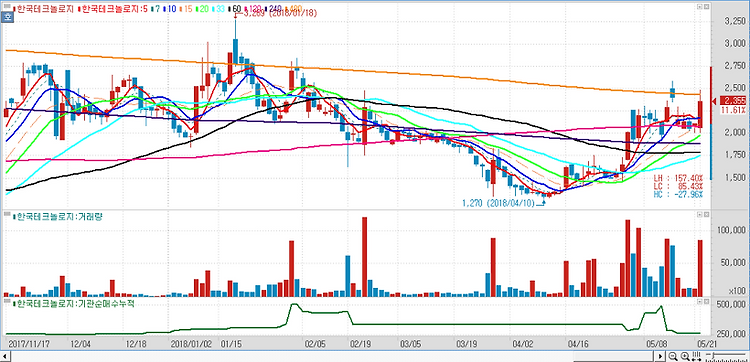
Task: Click the 2017/11/17 date axis label
Action: point(28,343)
